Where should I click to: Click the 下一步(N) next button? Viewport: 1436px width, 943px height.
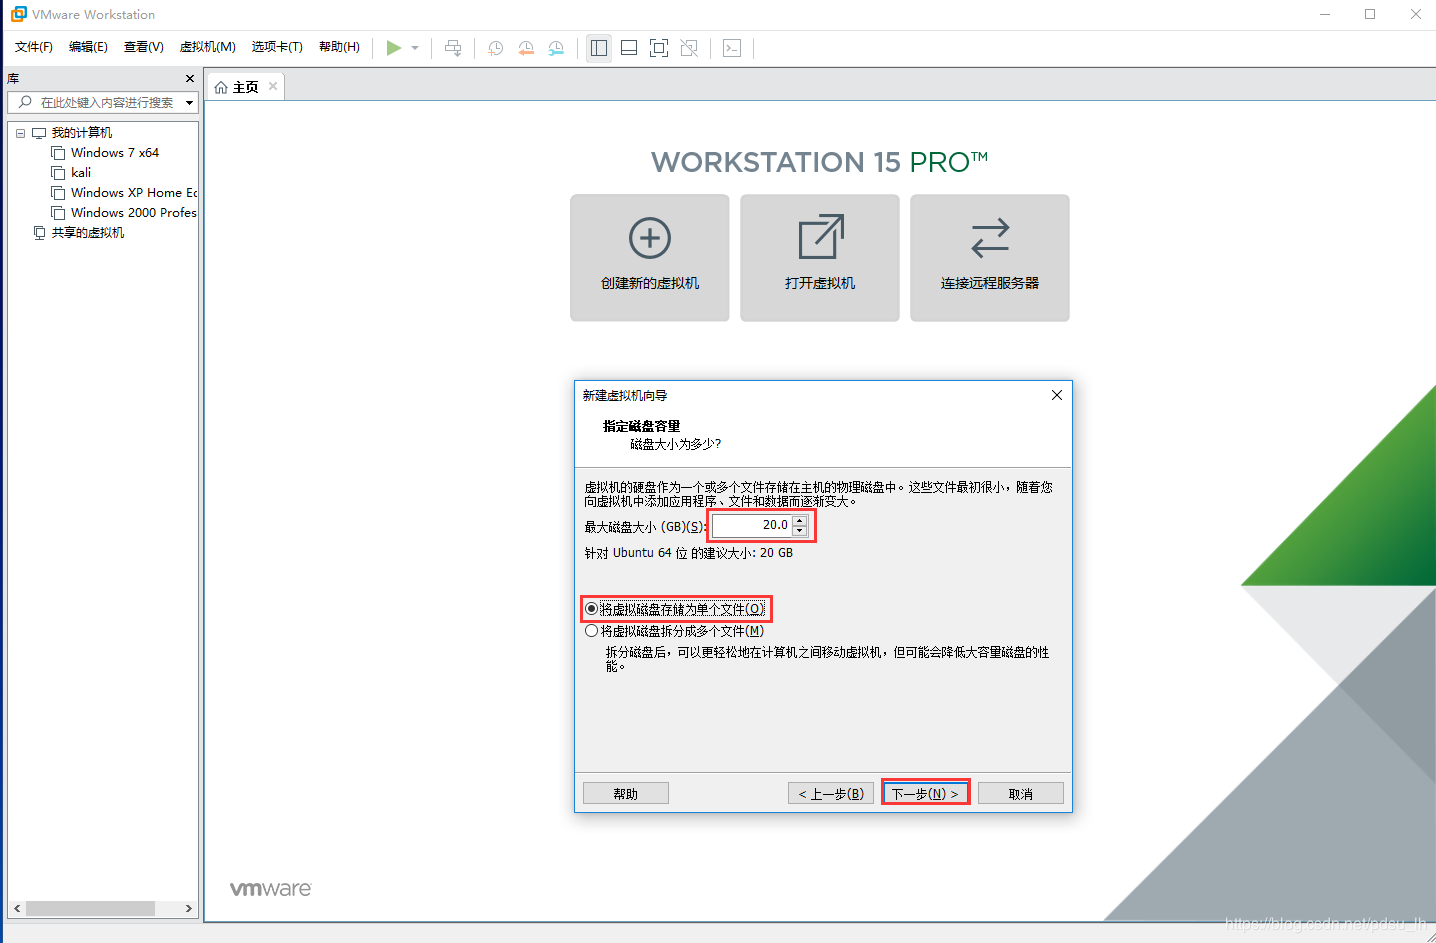click(926, 794)
